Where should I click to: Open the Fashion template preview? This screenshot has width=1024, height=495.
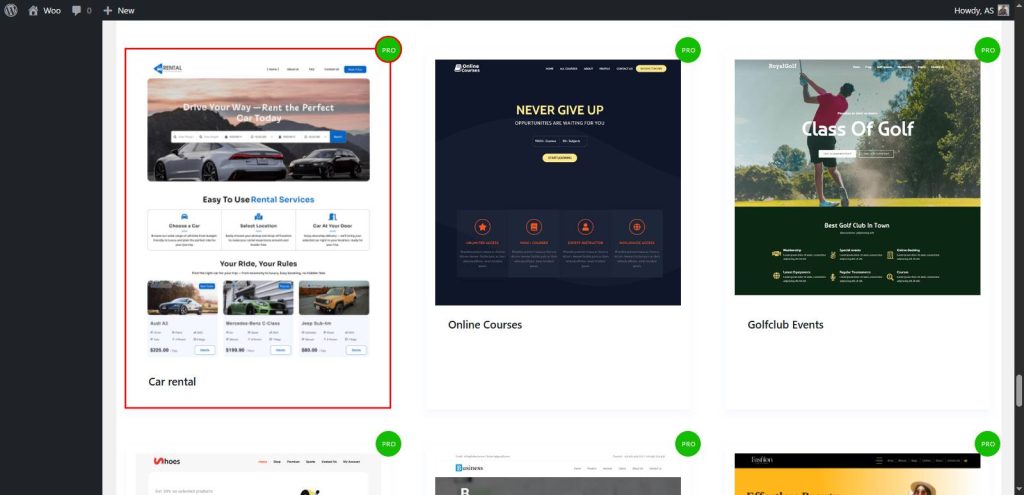coord(857,474)
